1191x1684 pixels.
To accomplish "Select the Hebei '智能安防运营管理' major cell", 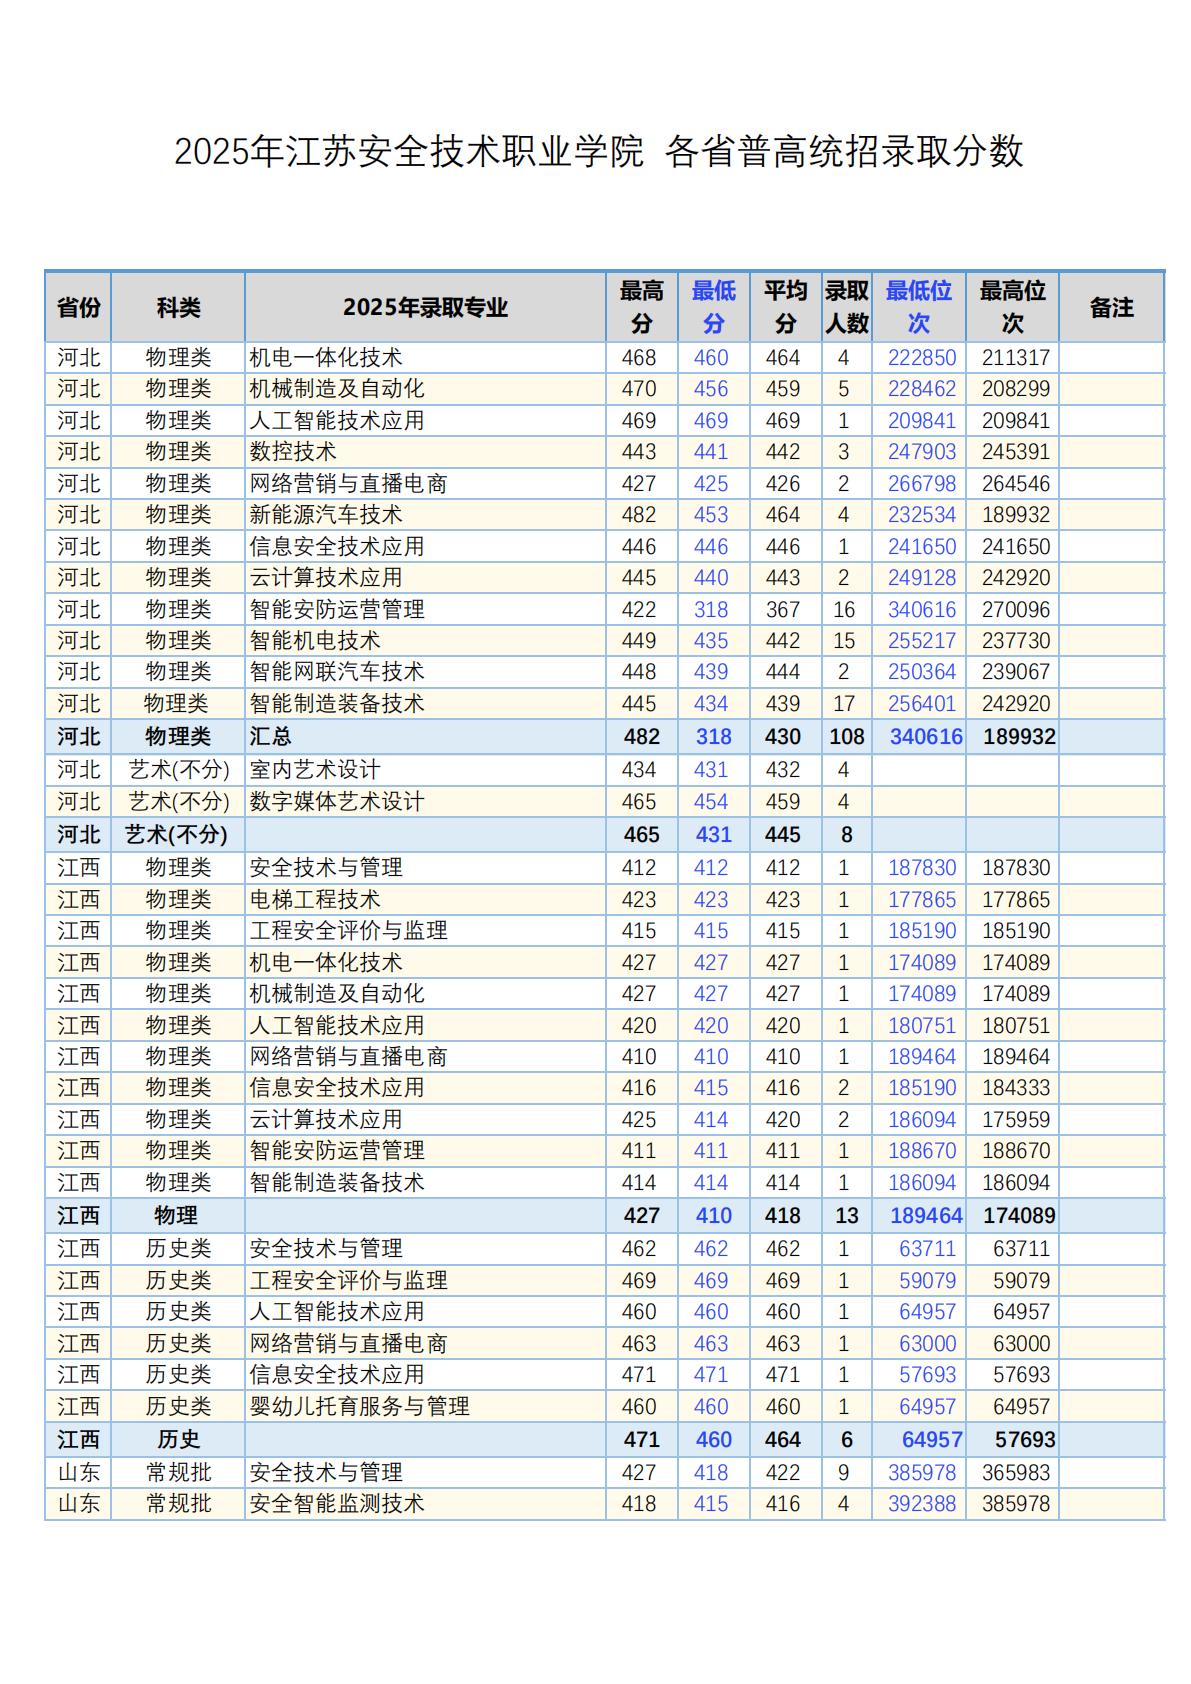I will [426, 610].
